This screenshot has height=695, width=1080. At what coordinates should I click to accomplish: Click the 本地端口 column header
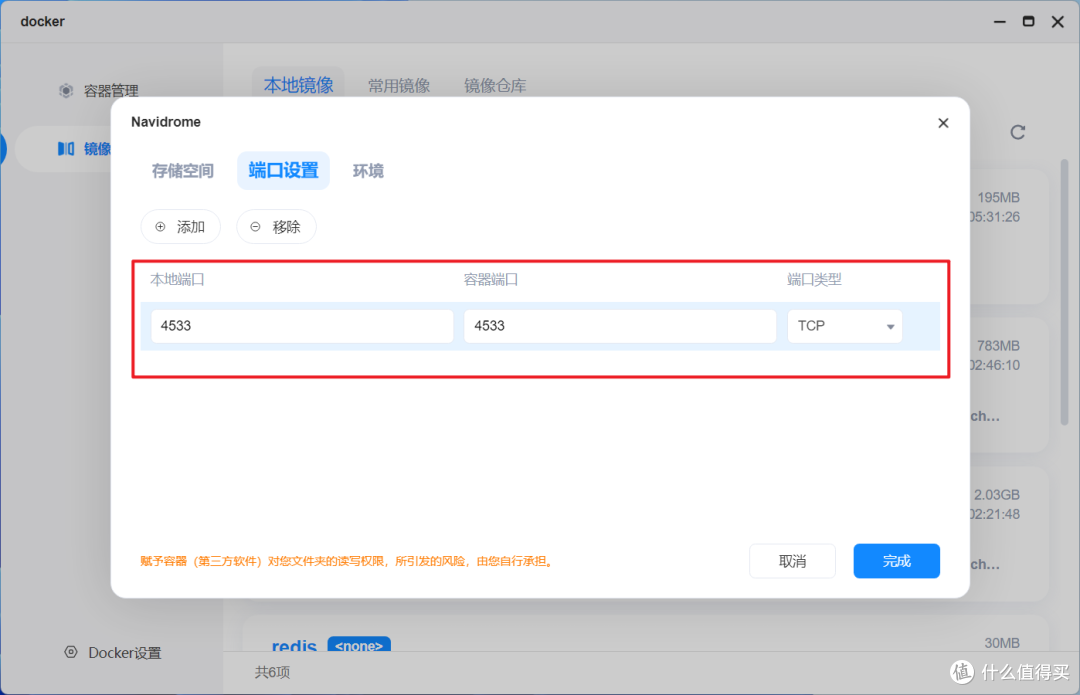(x=177, y=280)
